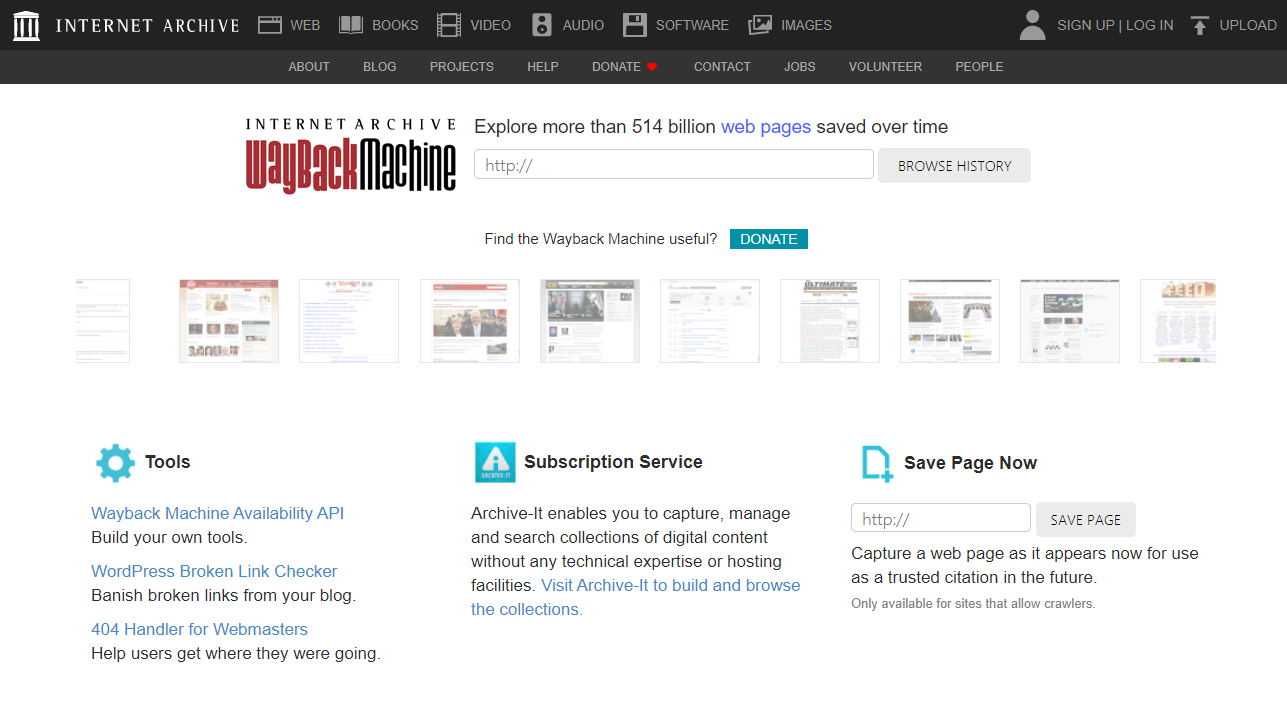
Task: Open the Ultimate site thumbnail
Action: 830,321
